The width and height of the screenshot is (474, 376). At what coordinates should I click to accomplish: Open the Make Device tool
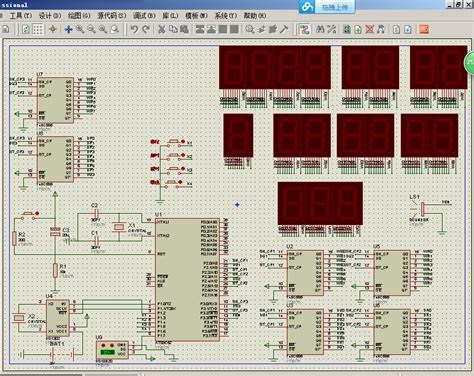pyautogui.click(x=261, y=29)
